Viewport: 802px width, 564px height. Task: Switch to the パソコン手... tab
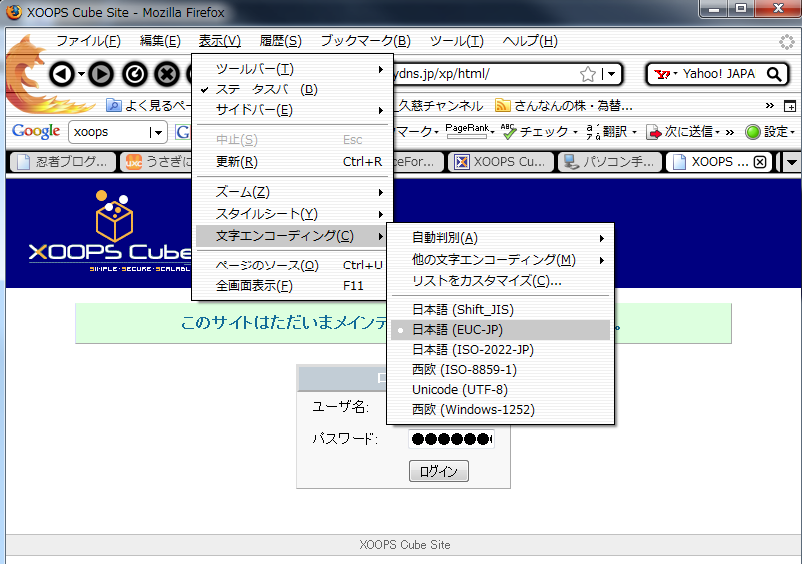click(x=610, y=162)
